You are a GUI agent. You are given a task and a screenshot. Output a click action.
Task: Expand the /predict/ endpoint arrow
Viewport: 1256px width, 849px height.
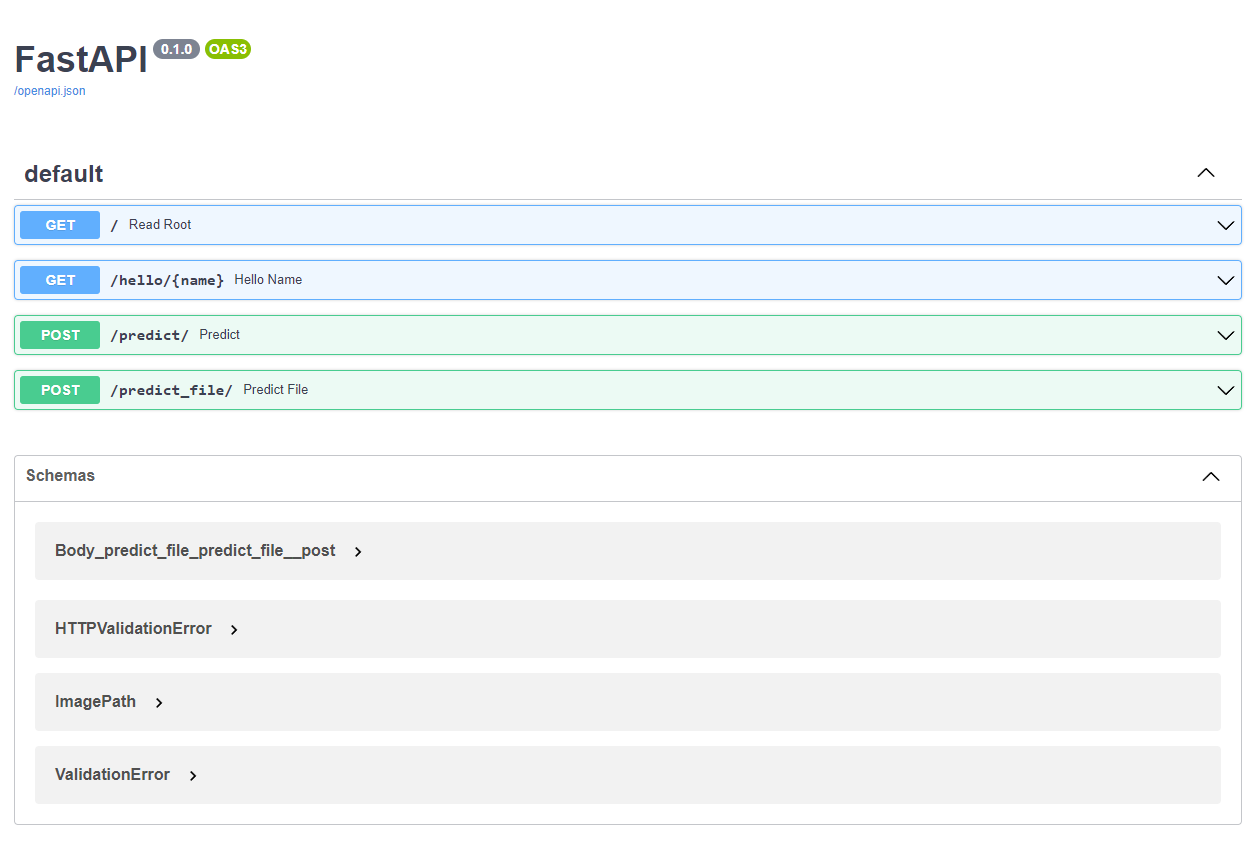pyautogui.click(x=1226, y=335)
